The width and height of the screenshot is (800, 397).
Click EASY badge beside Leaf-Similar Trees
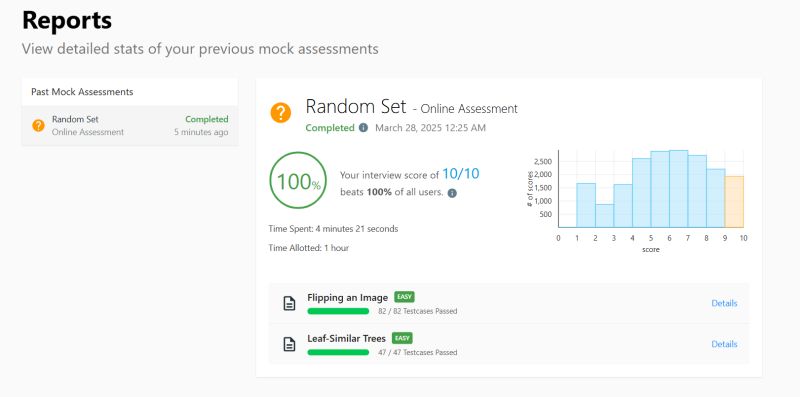pos(402,338)
